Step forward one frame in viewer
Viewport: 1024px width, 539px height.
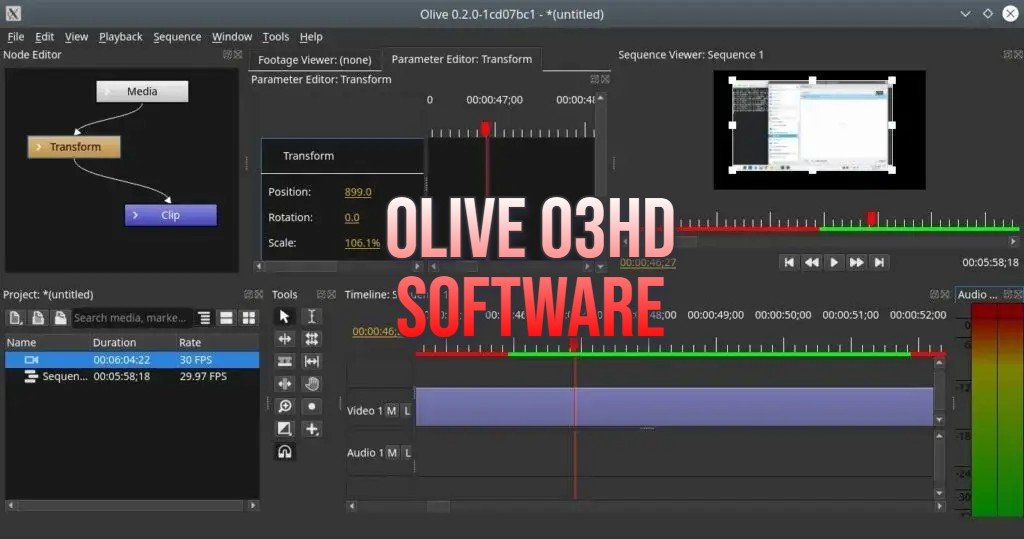856,263
